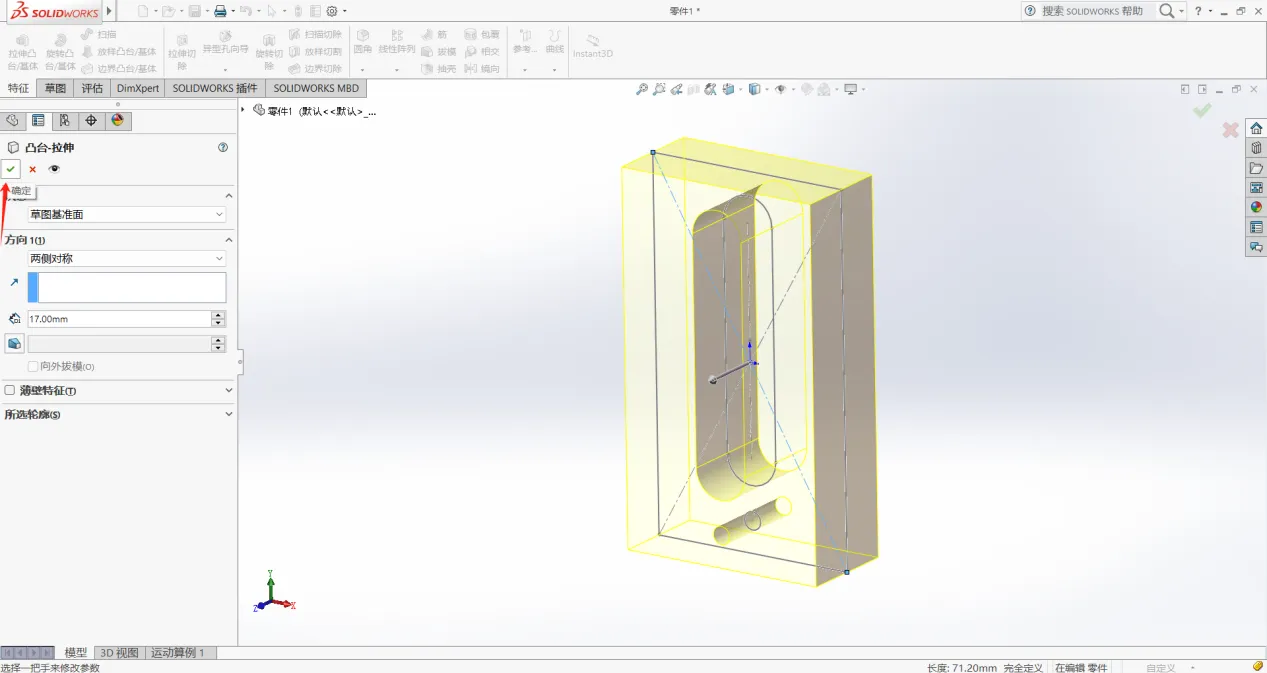The width and height of the screenshot is (1267, 673).
Task: Open the DisplayManager color ball tab
Action: click(117, 121)
